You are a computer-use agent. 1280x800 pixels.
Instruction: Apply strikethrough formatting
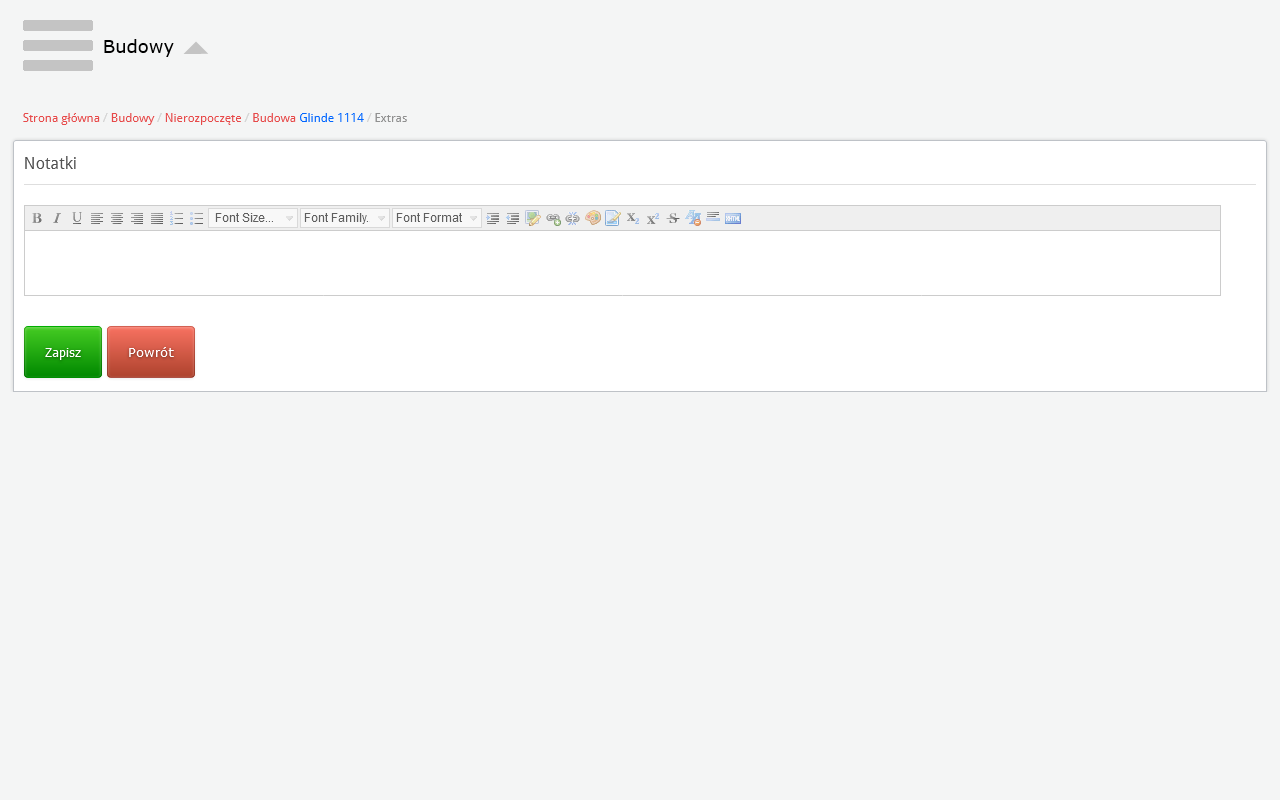[x=673, y=218]
